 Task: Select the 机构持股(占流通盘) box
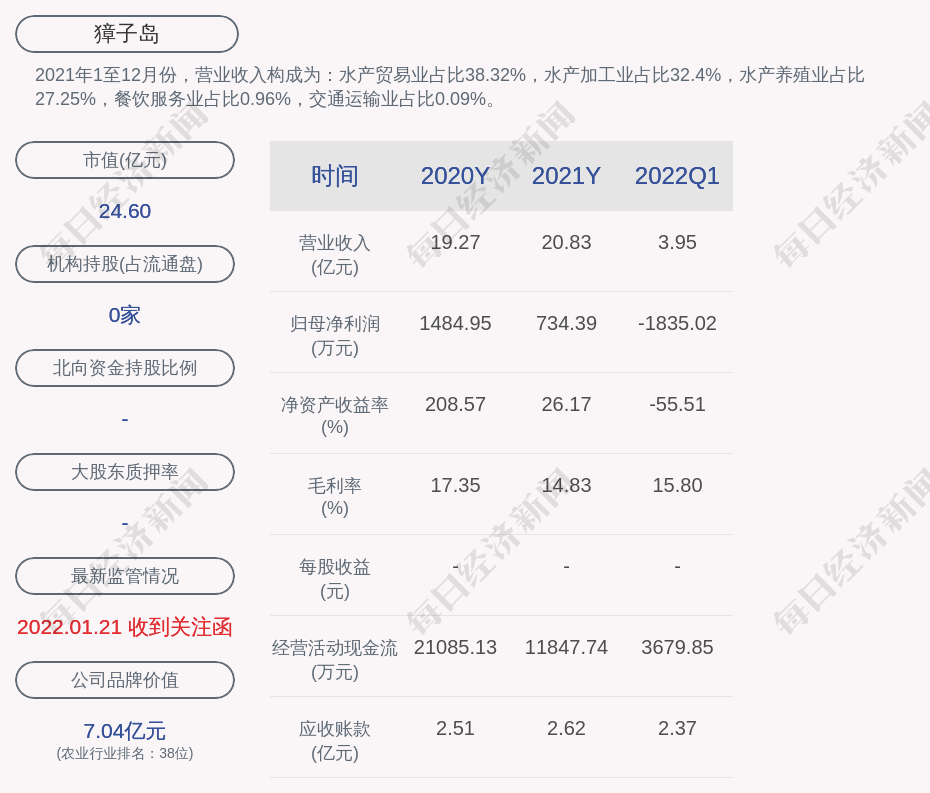(124, 264)
